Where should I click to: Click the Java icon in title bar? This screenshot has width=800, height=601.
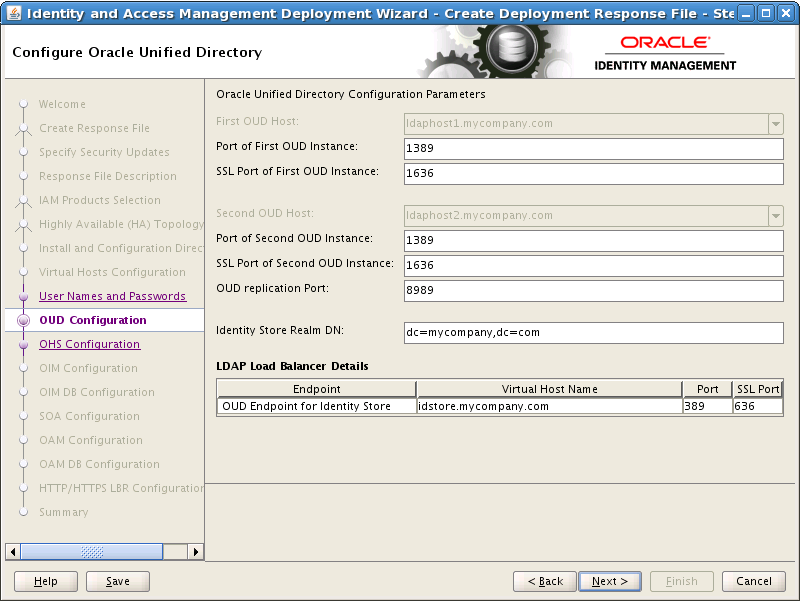tap(14, 13)
